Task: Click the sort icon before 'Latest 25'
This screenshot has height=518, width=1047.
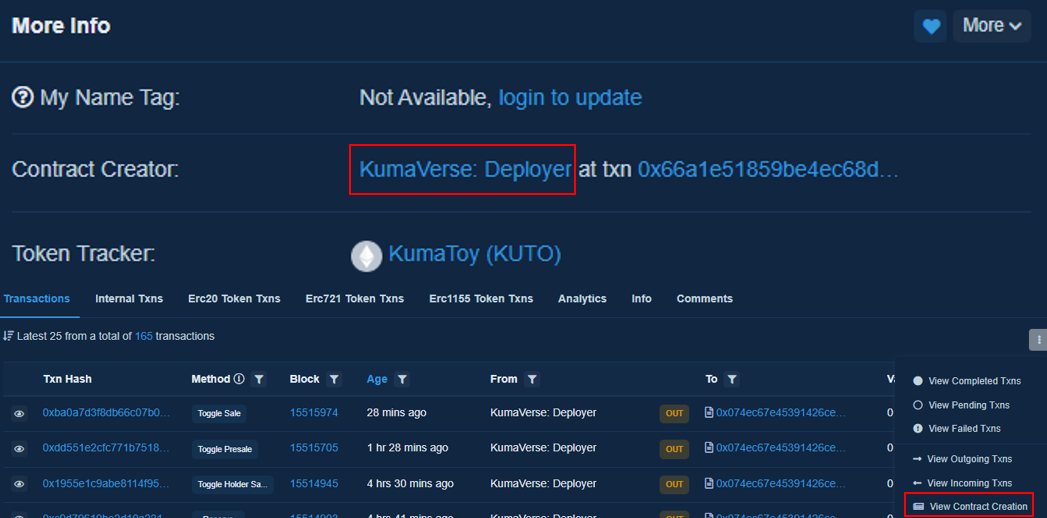Action: click(8, 336)
